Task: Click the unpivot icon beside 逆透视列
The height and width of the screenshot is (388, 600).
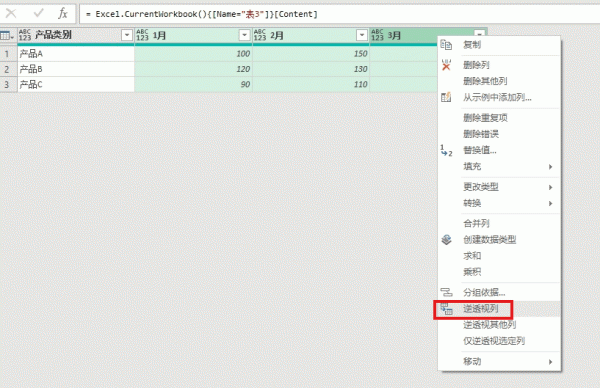Action: click(x=446, y=309)
